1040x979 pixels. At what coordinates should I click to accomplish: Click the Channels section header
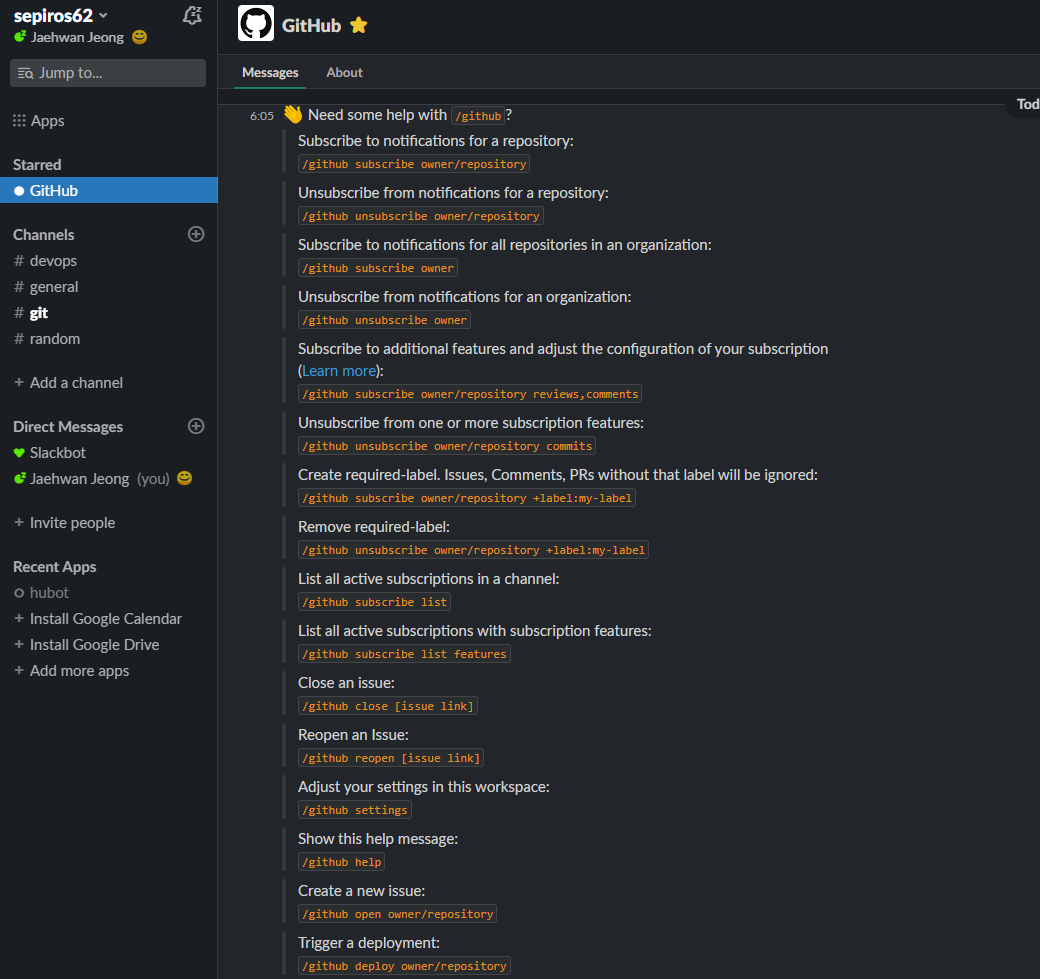pyautogui.click(x=44, y=235)
